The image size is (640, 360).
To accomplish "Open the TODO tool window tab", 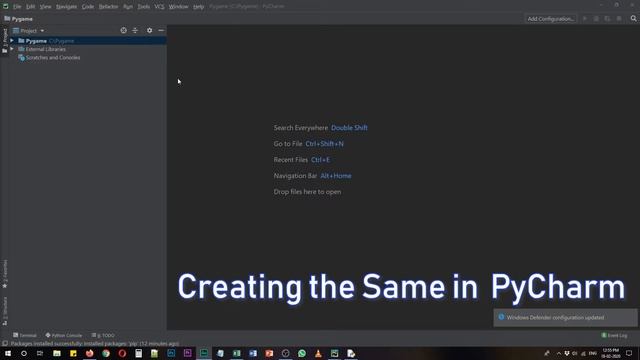I will coord(103,335).
